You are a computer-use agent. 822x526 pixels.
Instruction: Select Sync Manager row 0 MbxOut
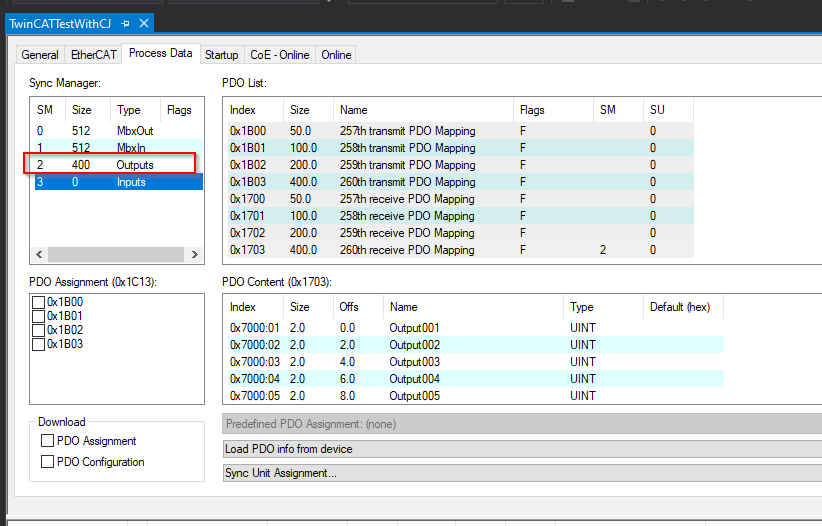pyautogui.click(x=118, y=131)
